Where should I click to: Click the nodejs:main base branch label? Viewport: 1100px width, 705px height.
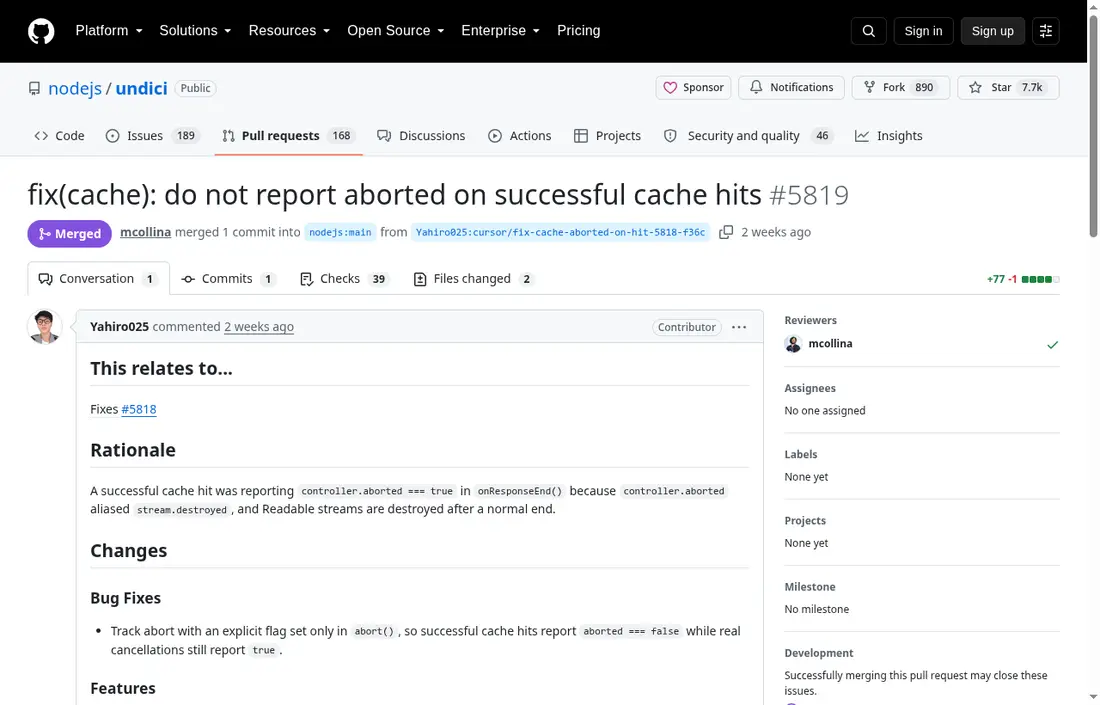point(340,232)
